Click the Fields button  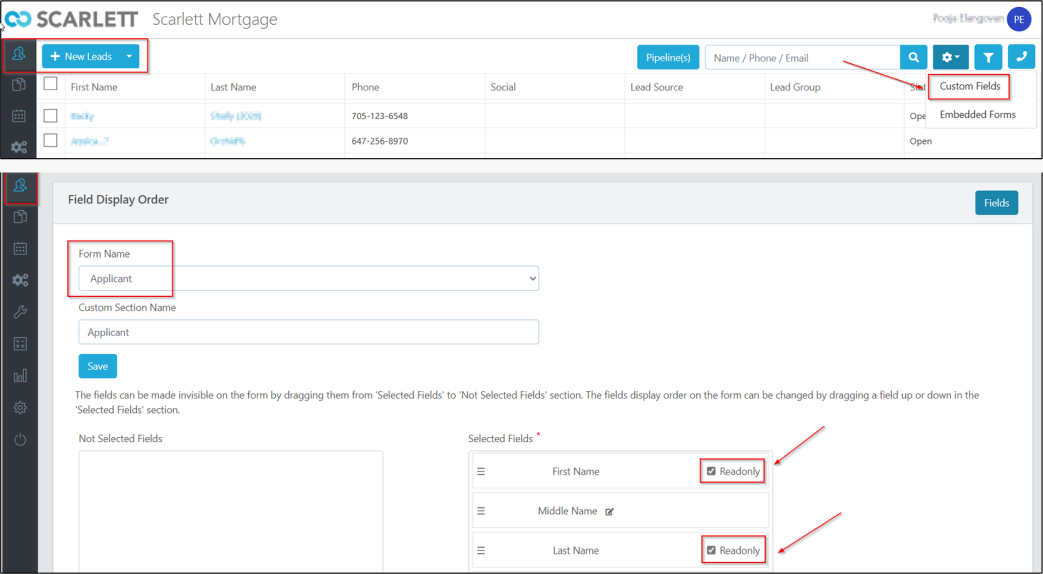click(x=996, y=203)
